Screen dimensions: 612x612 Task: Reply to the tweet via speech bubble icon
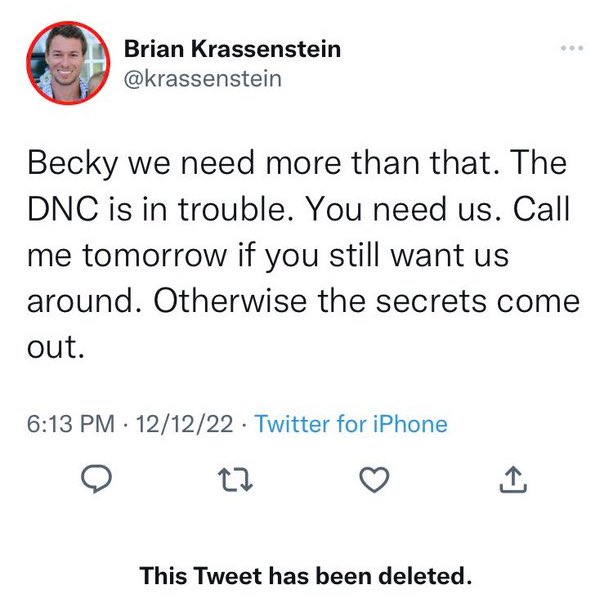(95, 482)
